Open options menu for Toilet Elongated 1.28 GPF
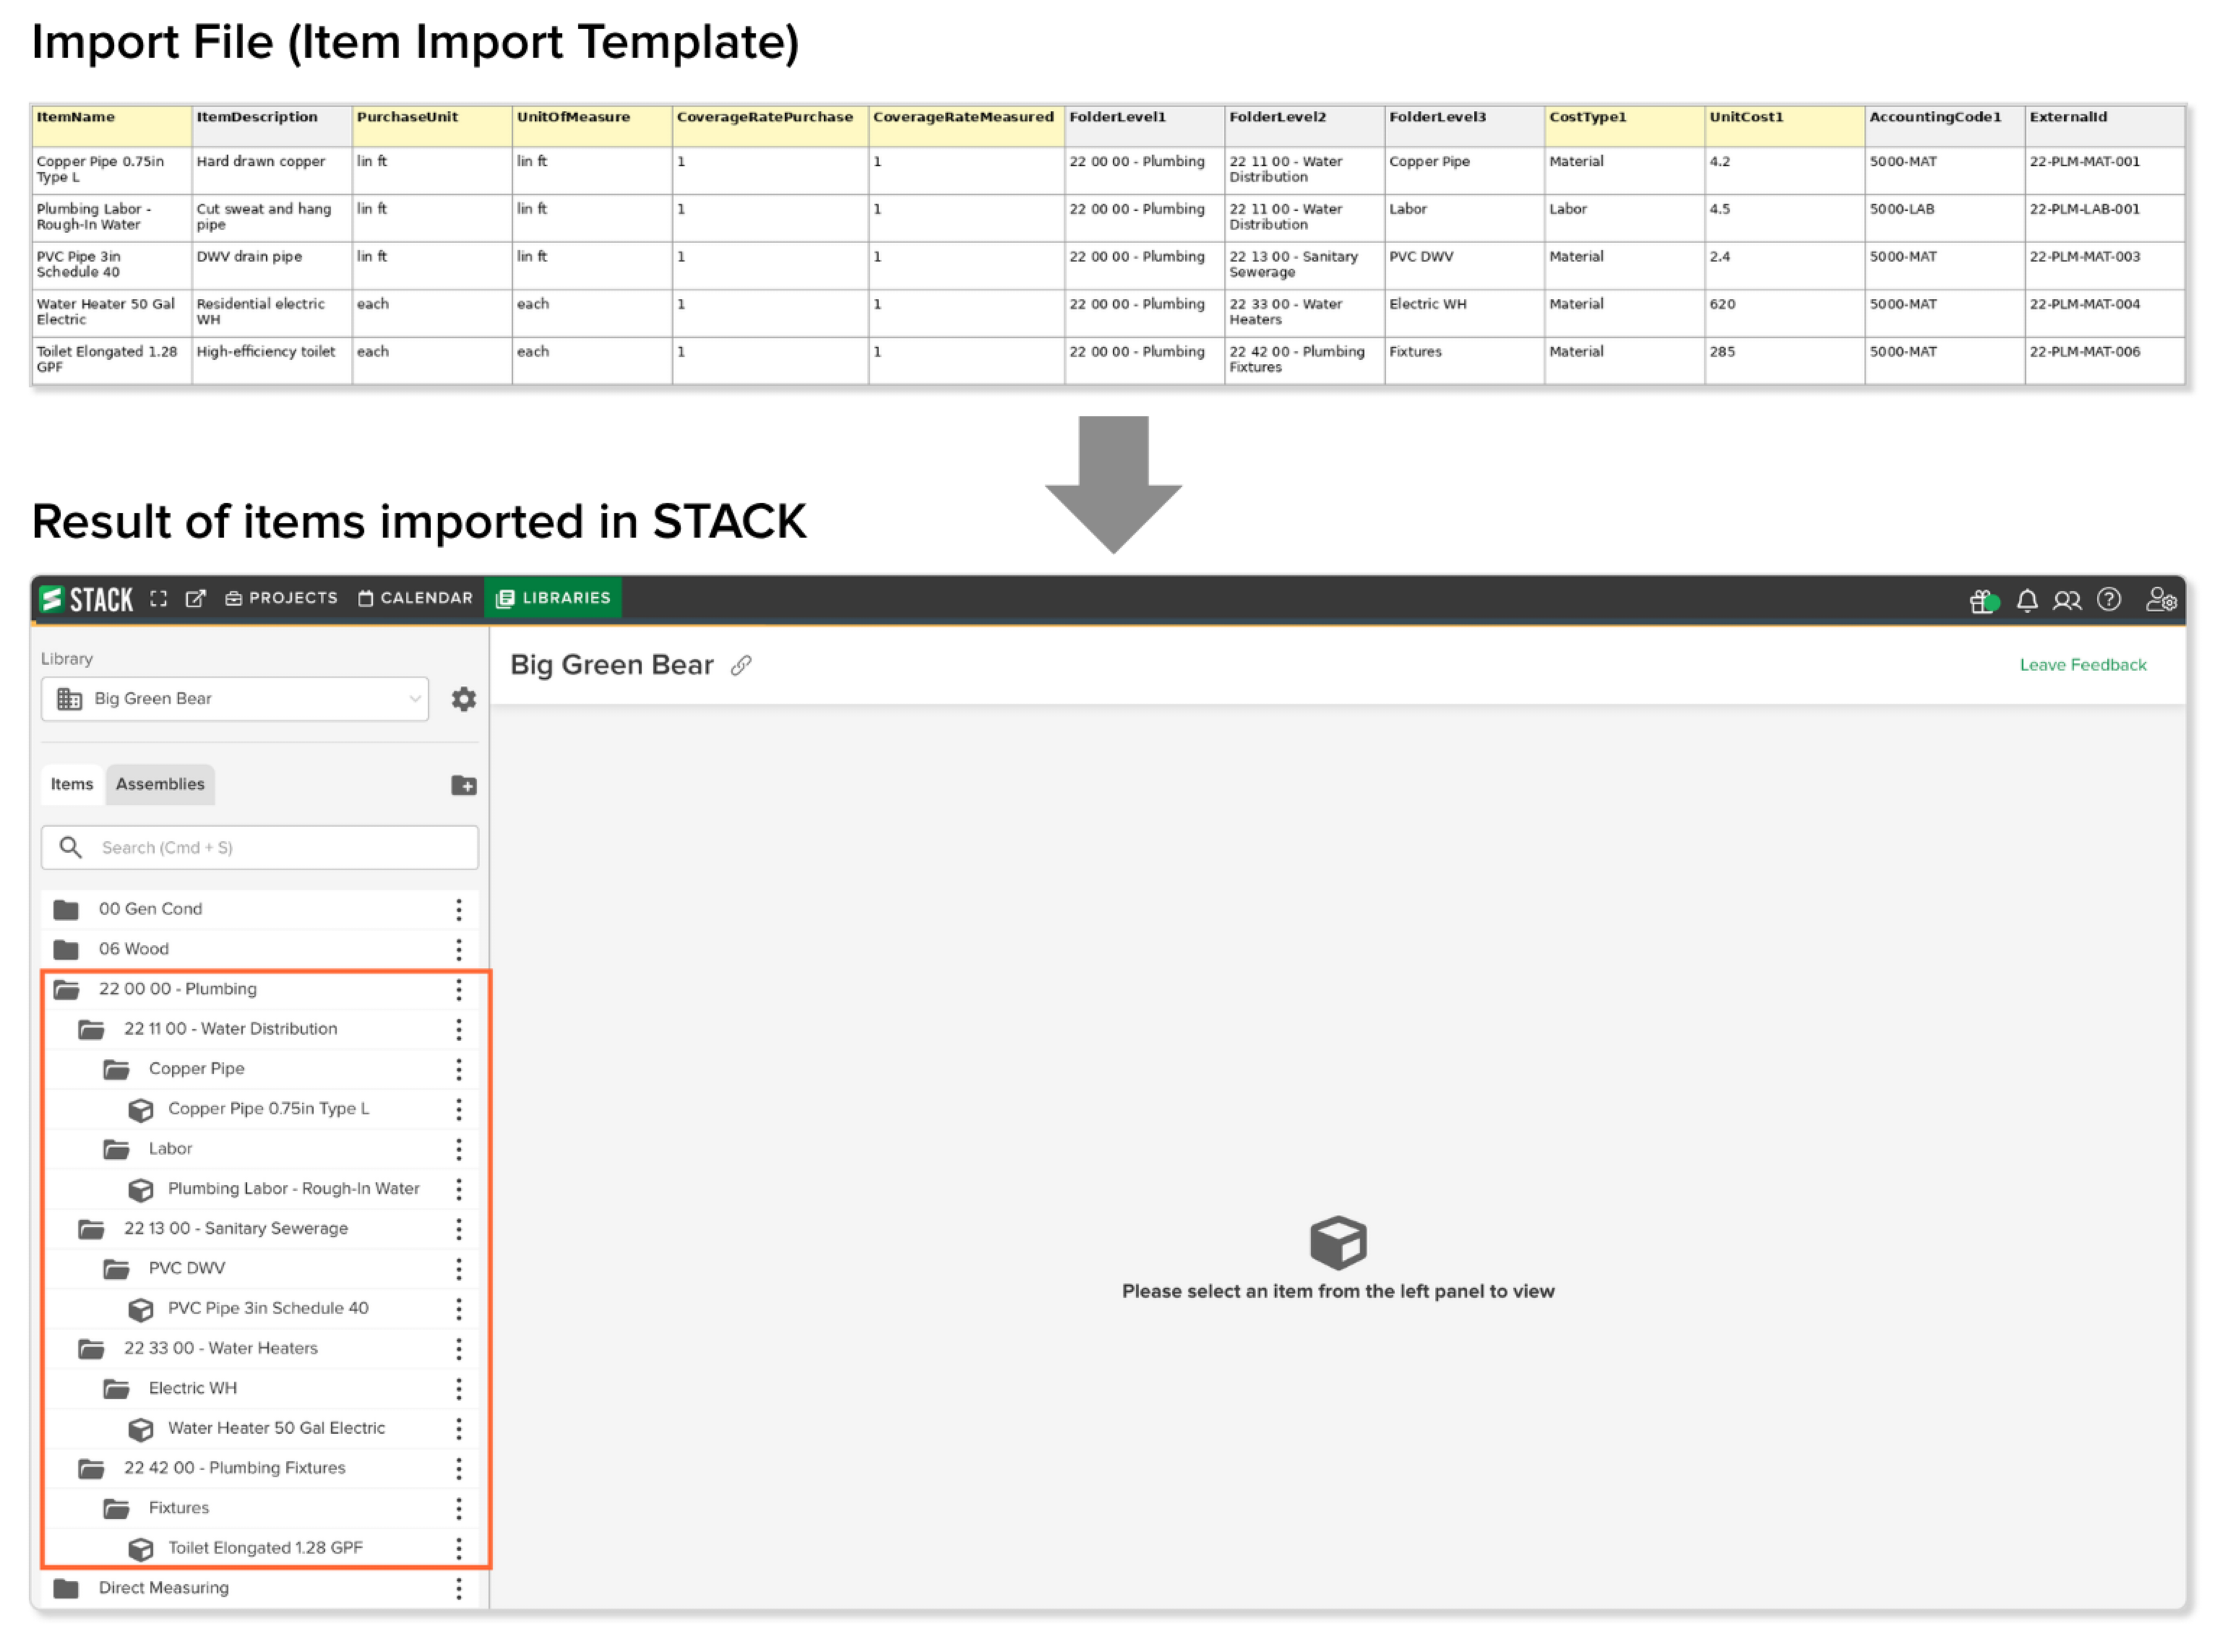 (459, 1548)
